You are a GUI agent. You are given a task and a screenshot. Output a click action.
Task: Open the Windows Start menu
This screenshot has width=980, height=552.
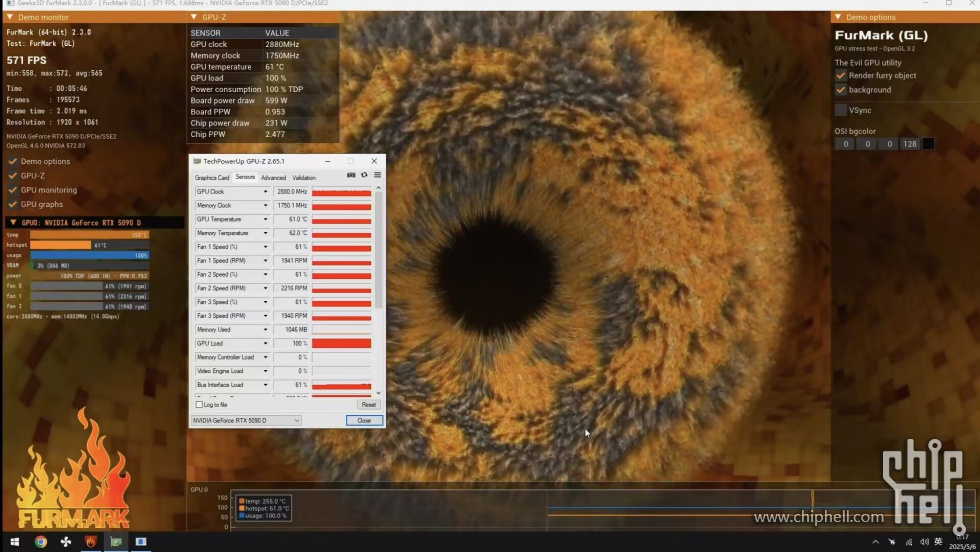pyautogui.click(x=14, y=541)
